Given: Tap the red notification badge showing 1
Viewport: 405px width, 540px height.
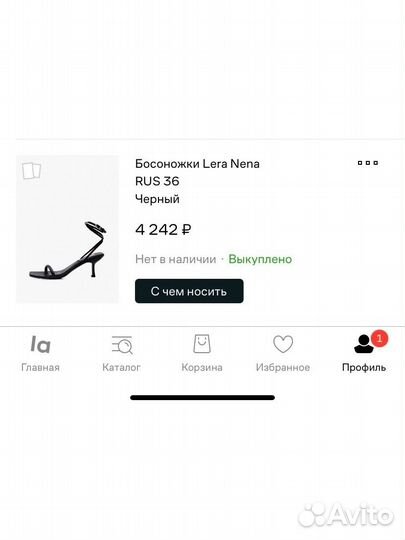Looking at the screenshot, I should tap(380, 339).
